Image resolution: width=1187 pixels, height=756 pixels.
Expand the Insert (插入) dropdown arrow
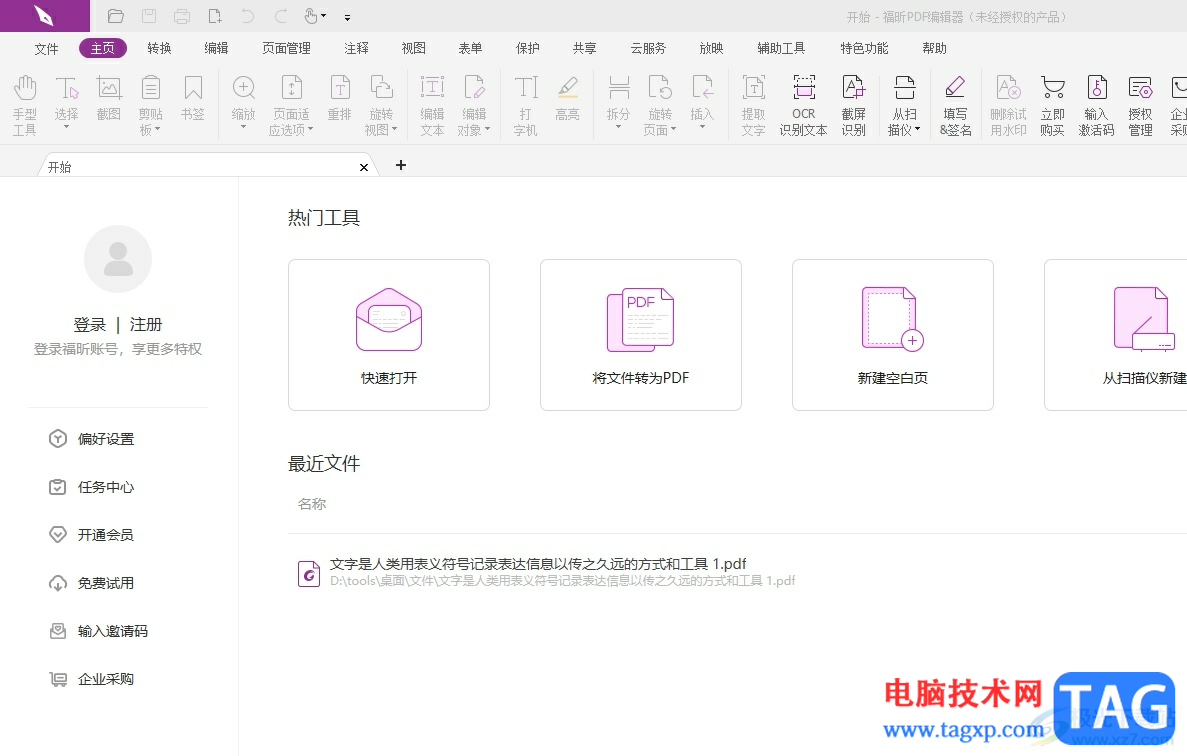click(703, 127)
